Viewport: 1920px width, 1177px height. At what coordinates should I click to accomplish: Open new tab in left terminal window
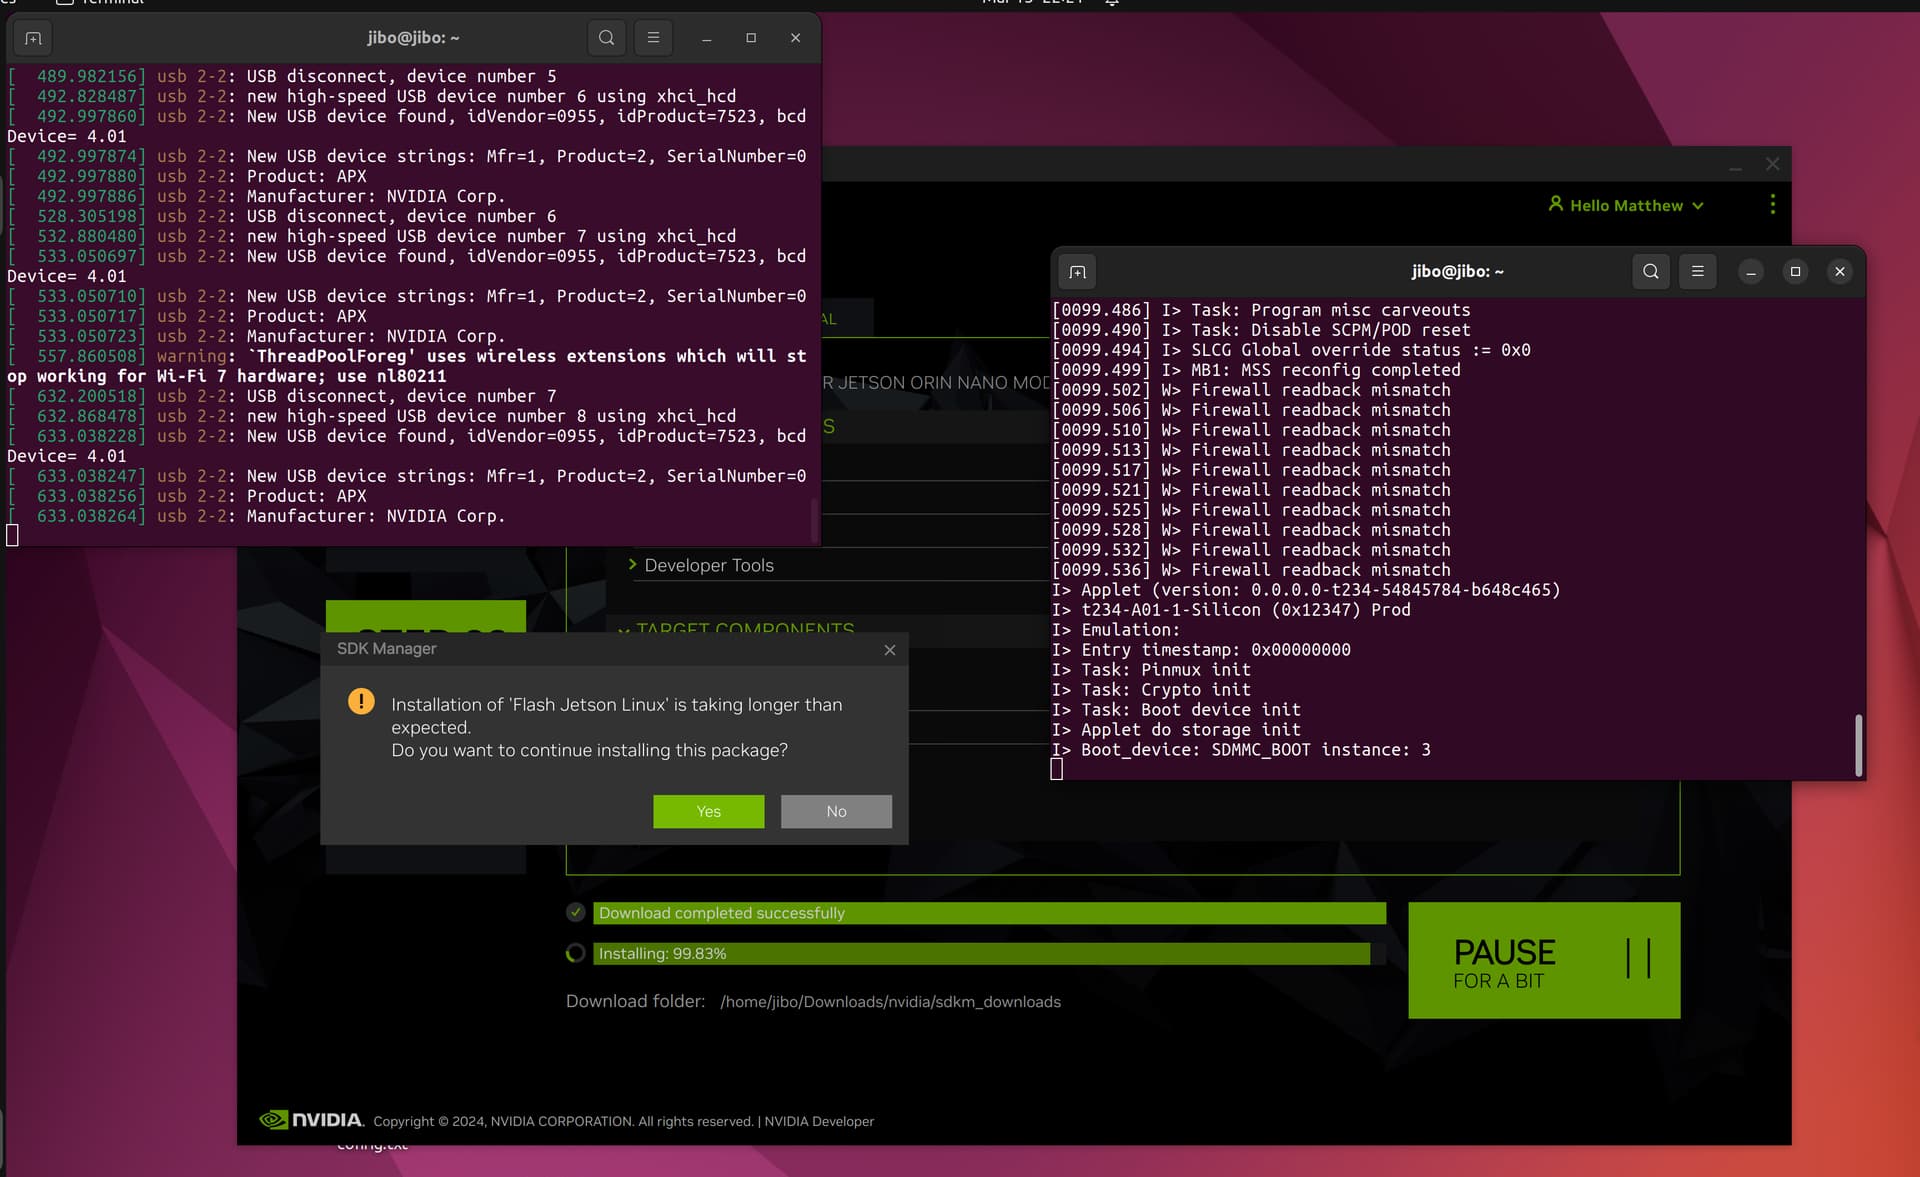point(33,38)
